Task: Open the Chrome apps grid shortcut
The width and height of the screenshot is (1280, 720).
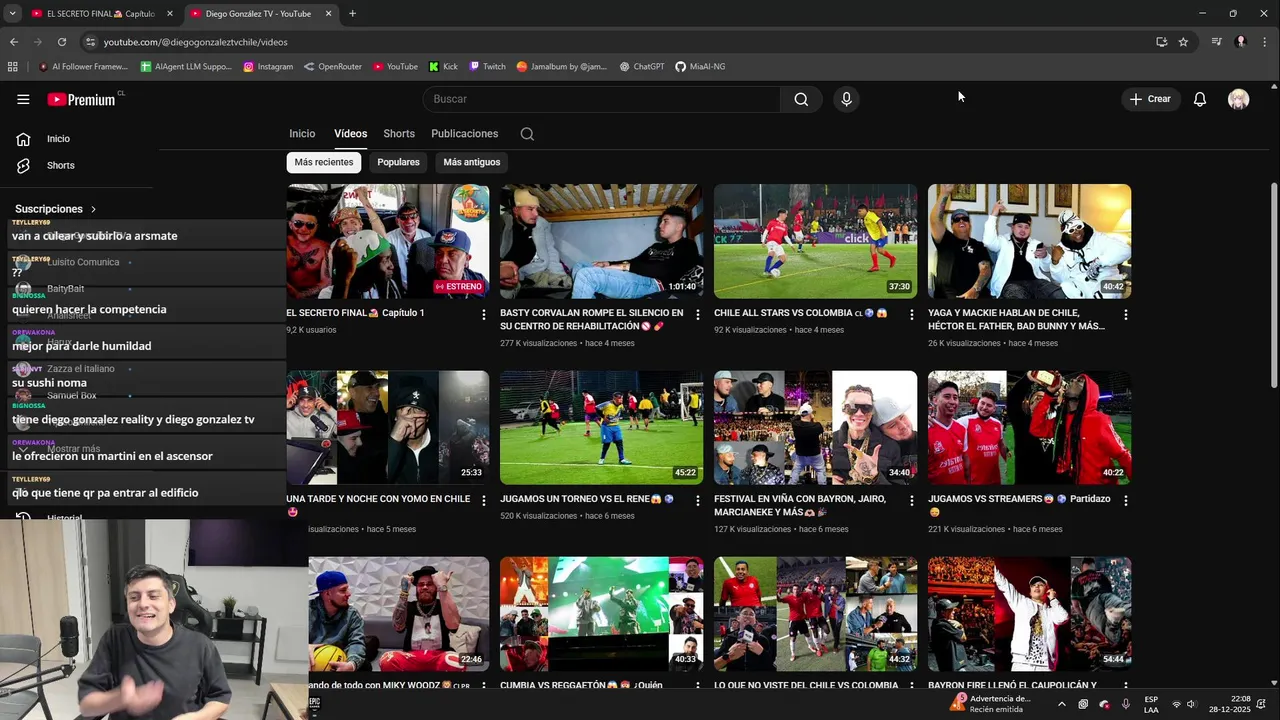Action: [13, 67]
